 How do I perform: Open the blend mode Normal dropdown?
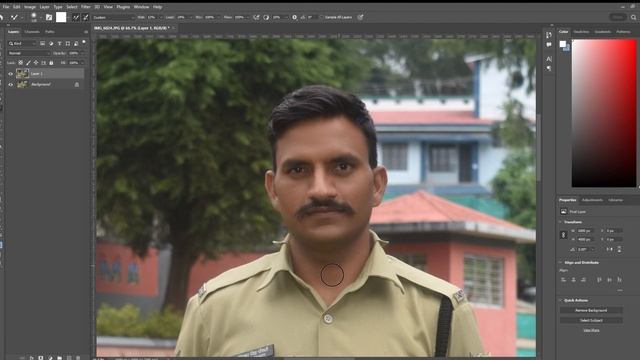coord(29,53)
